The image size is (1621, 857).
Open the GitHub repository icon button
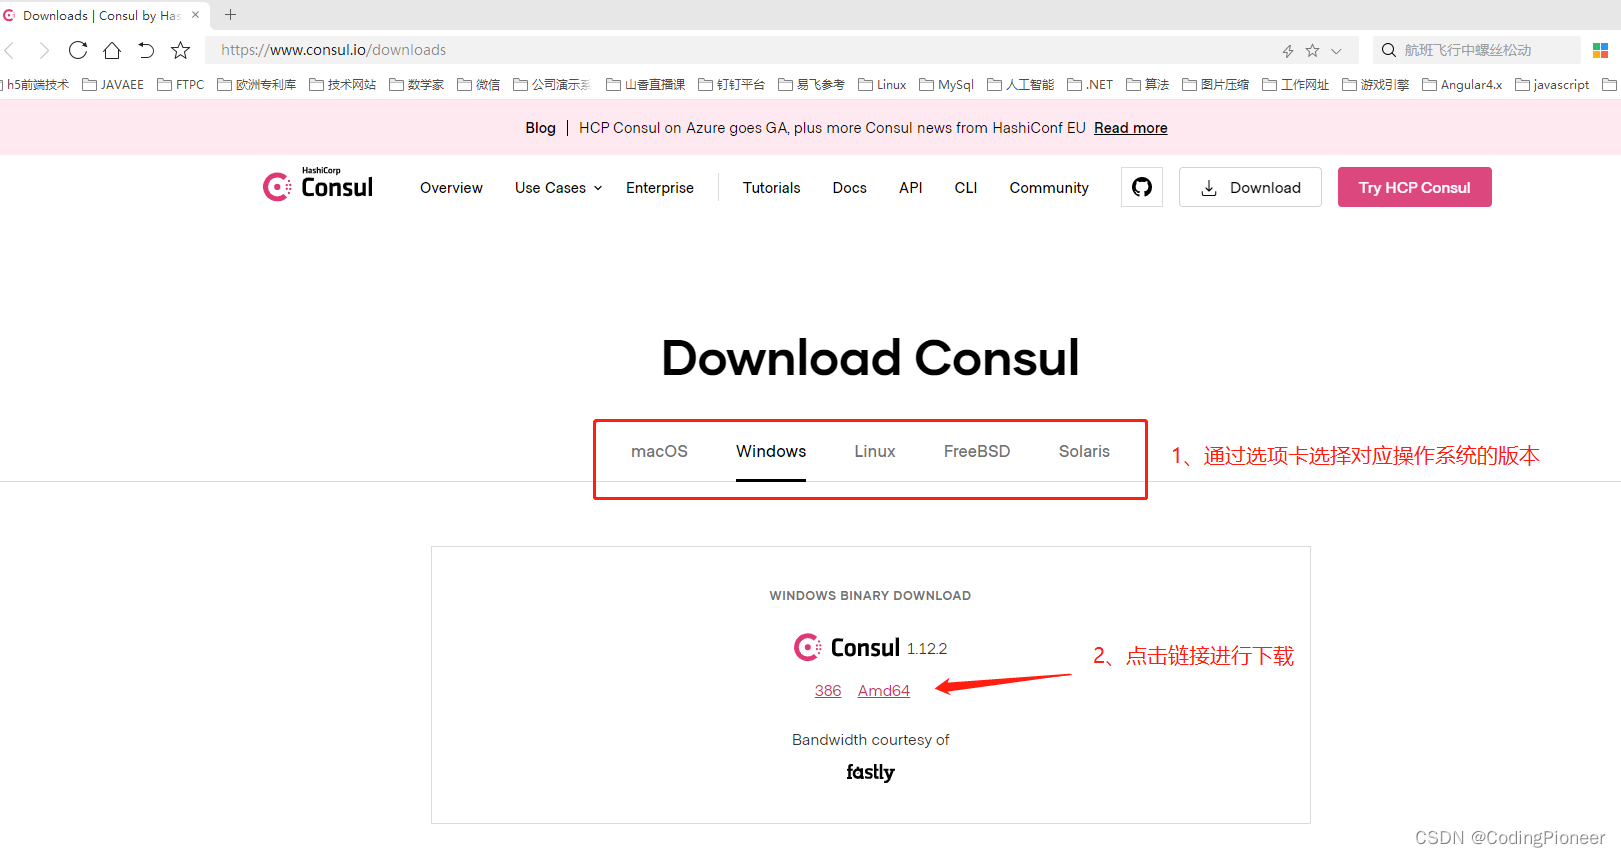pyautogui.click(x=1142, y=187)
